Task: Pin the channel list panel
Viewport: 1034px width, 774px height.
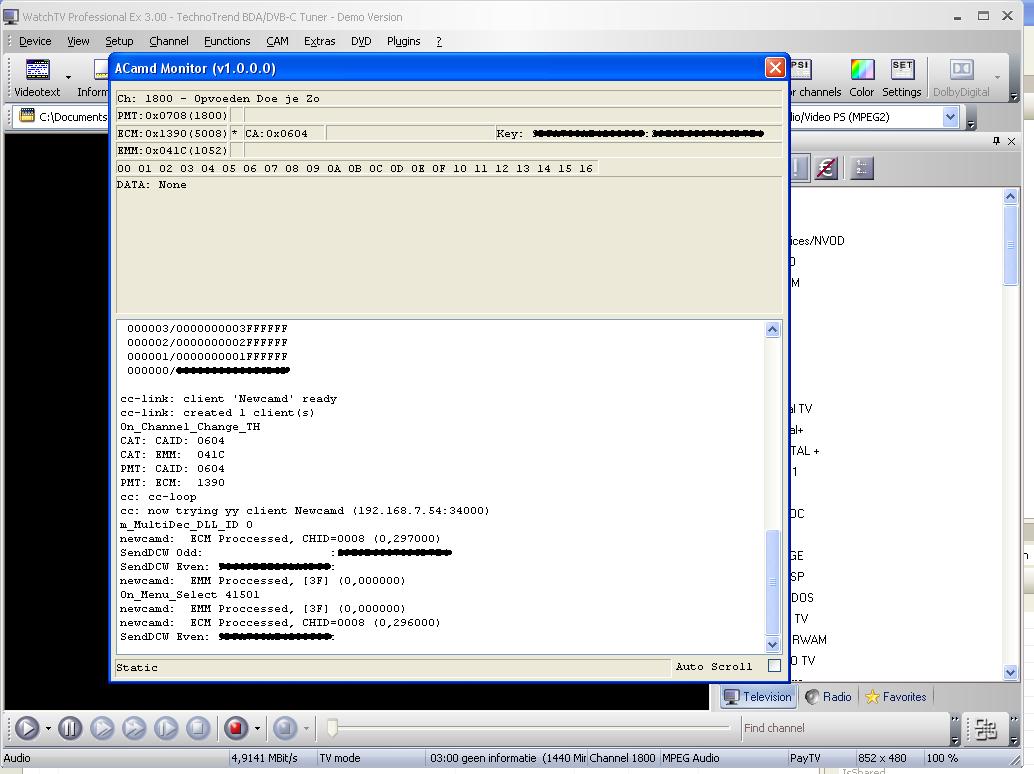Action: [996, 141]
